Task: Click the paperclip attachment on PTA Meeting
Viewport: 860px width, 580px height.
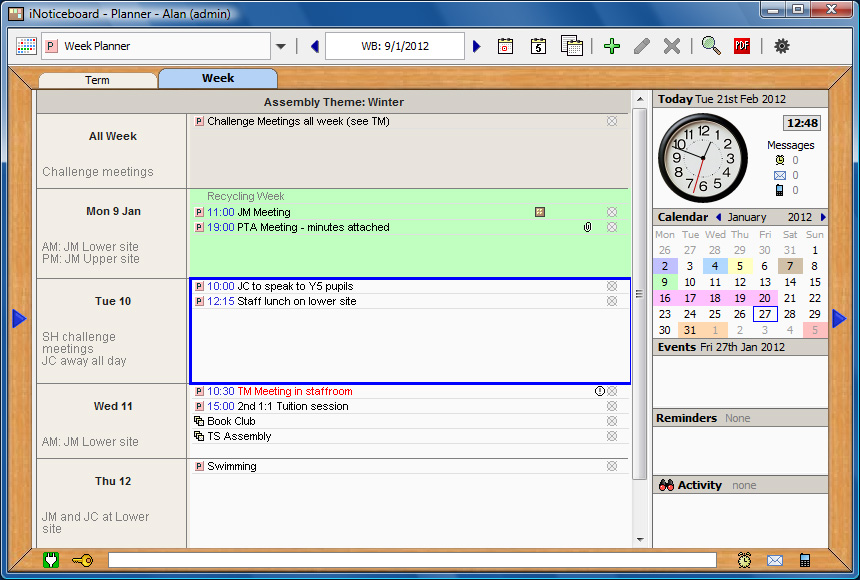Action: pyautogui.click(x=588, y=227)
